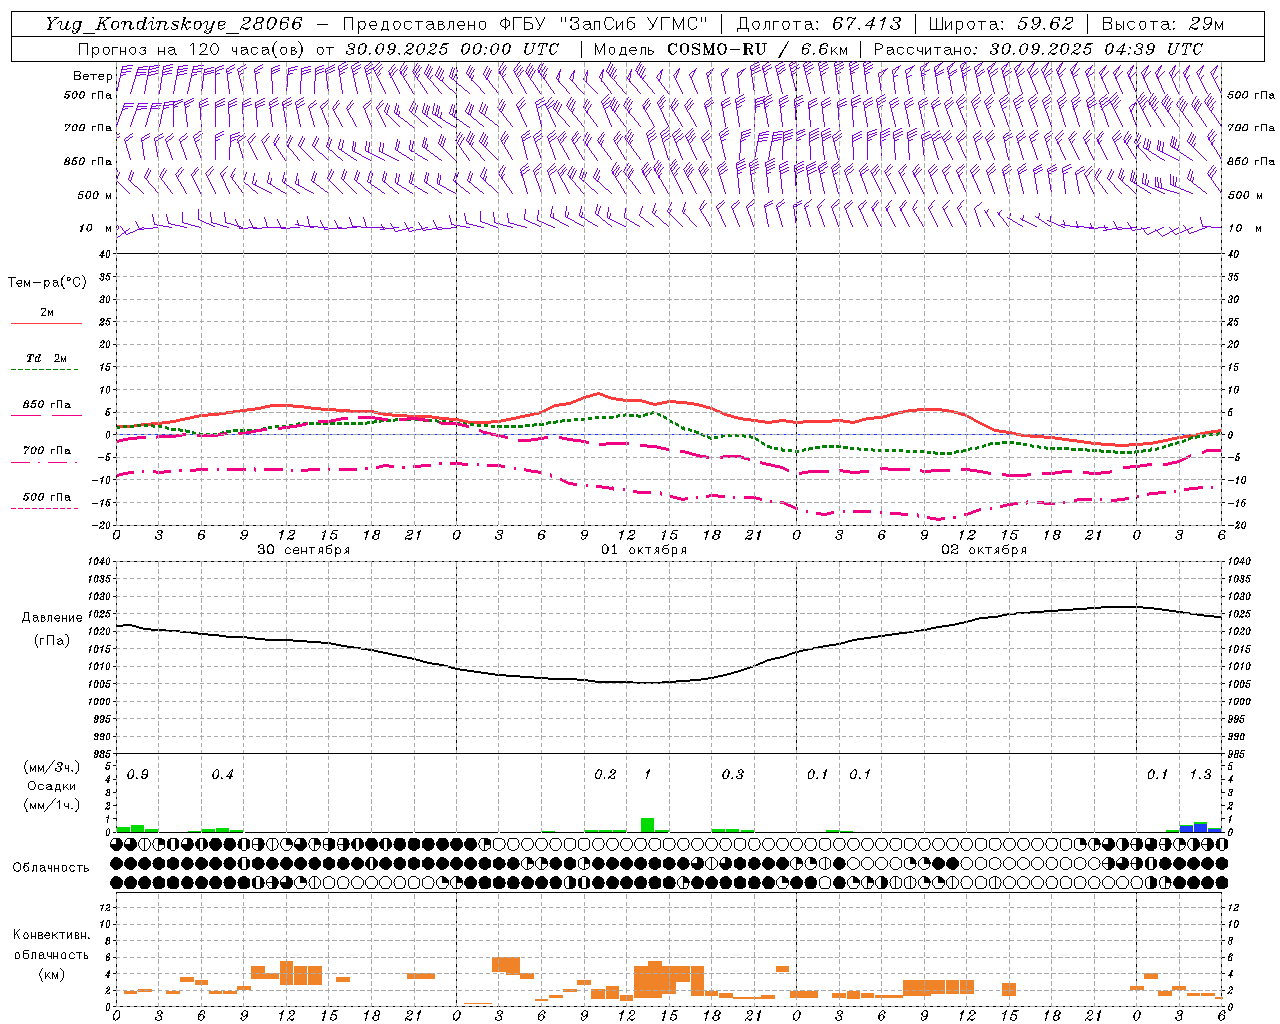Click the Высота: 29м header field

pyautogui.click(x=1162, y=24)
